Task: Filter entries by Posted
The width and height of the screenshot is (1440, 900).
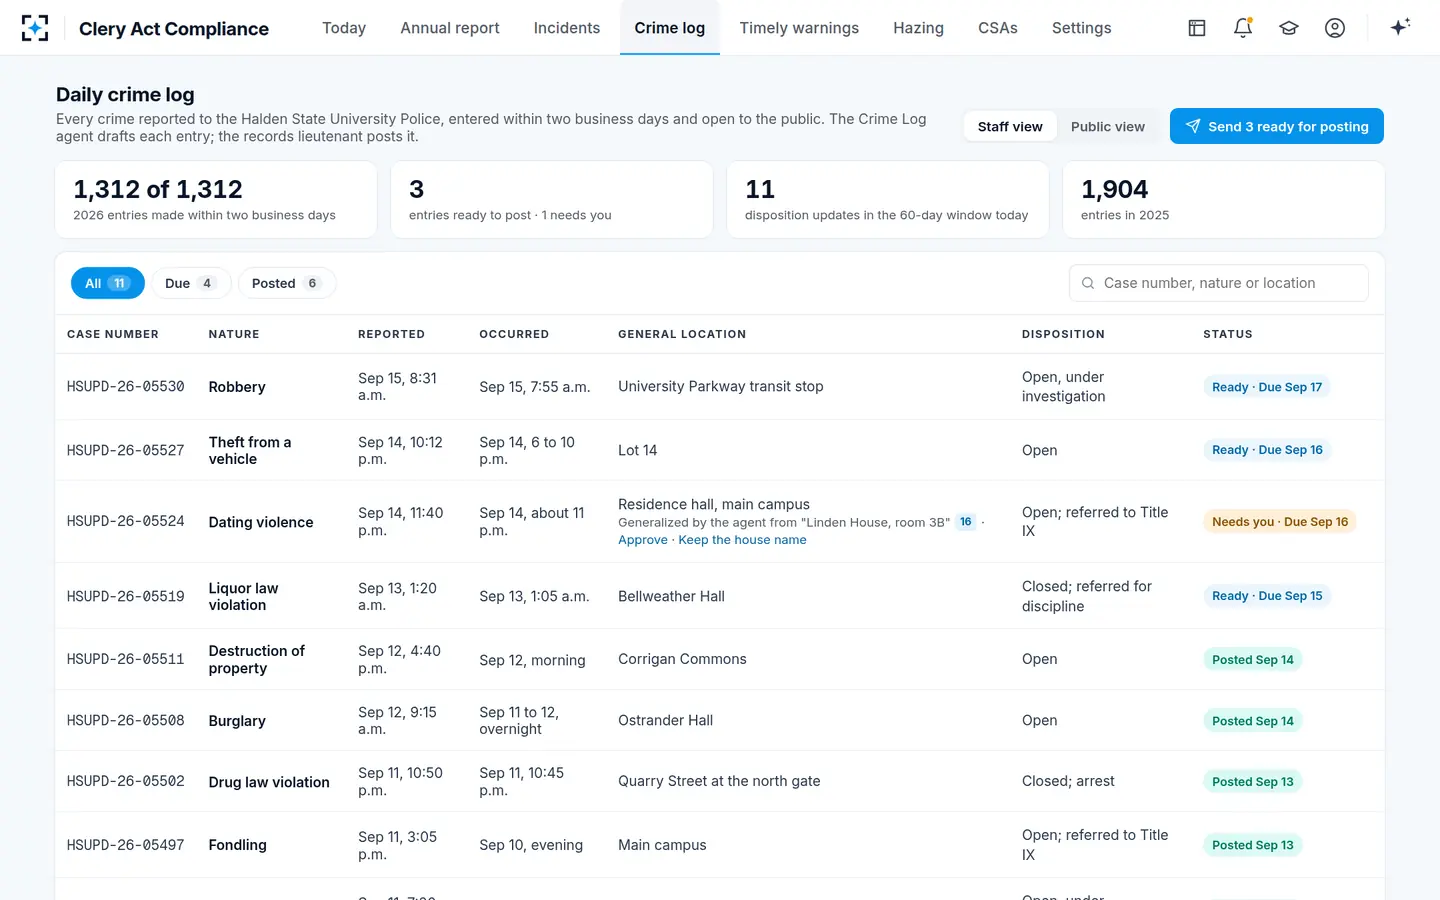Action: (287, 283)
